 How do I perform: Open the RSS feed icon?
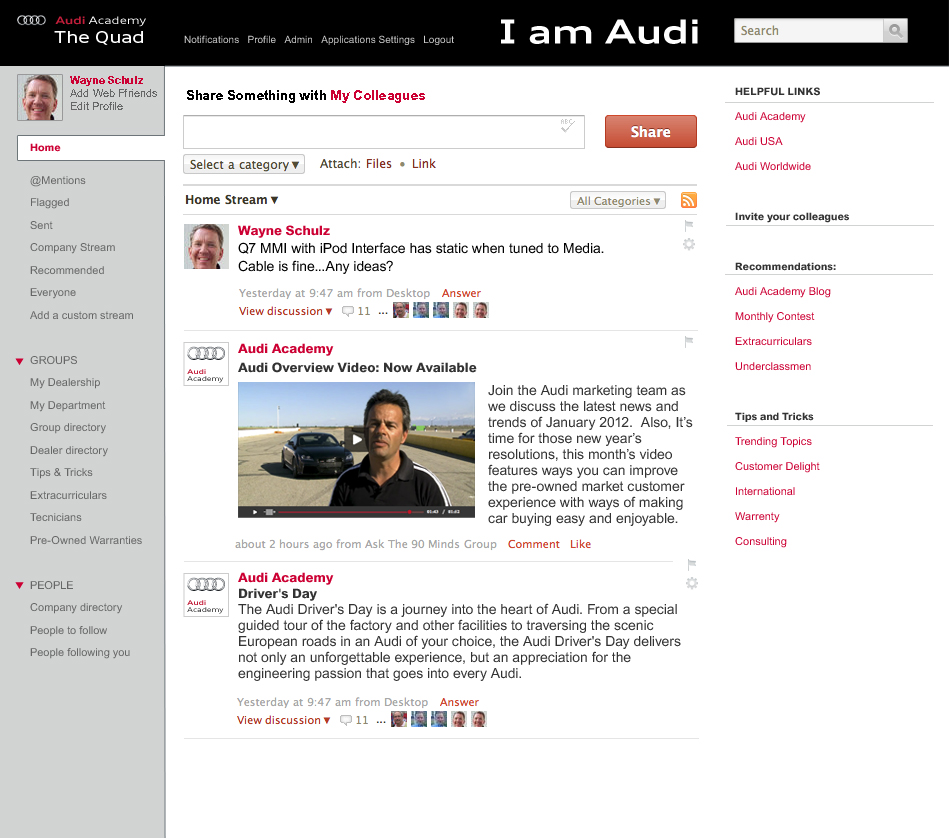tap(689, 200)
